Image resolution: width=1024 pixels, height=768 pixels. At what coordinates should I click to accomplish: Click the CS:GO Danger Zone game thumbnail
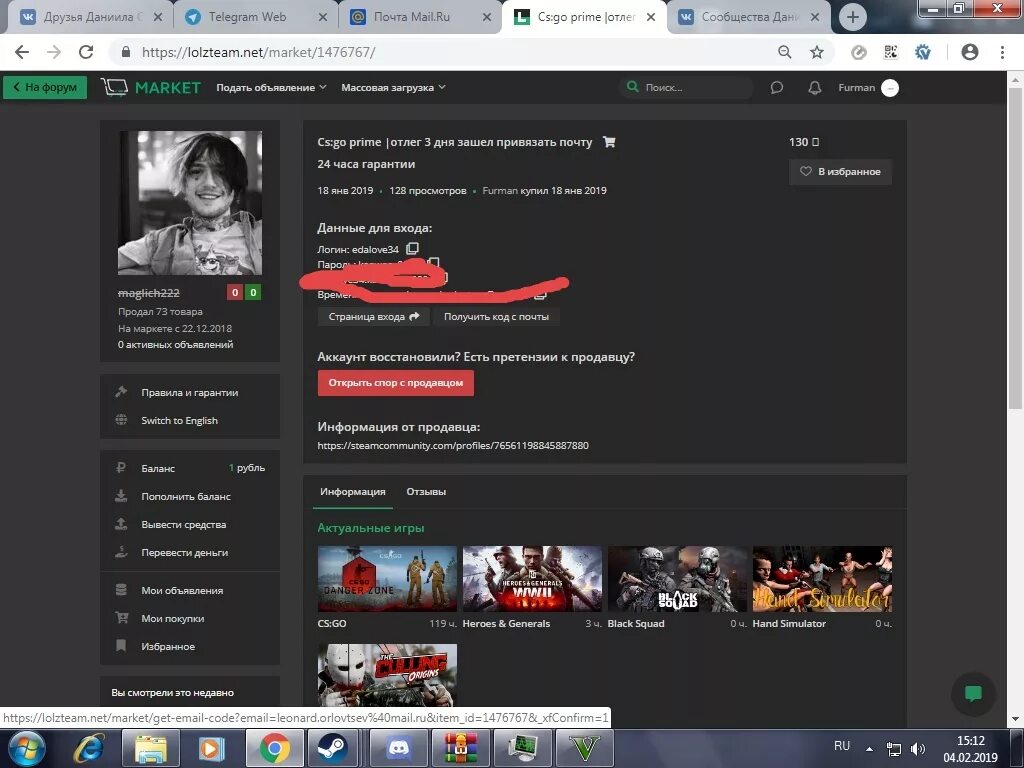387,579
